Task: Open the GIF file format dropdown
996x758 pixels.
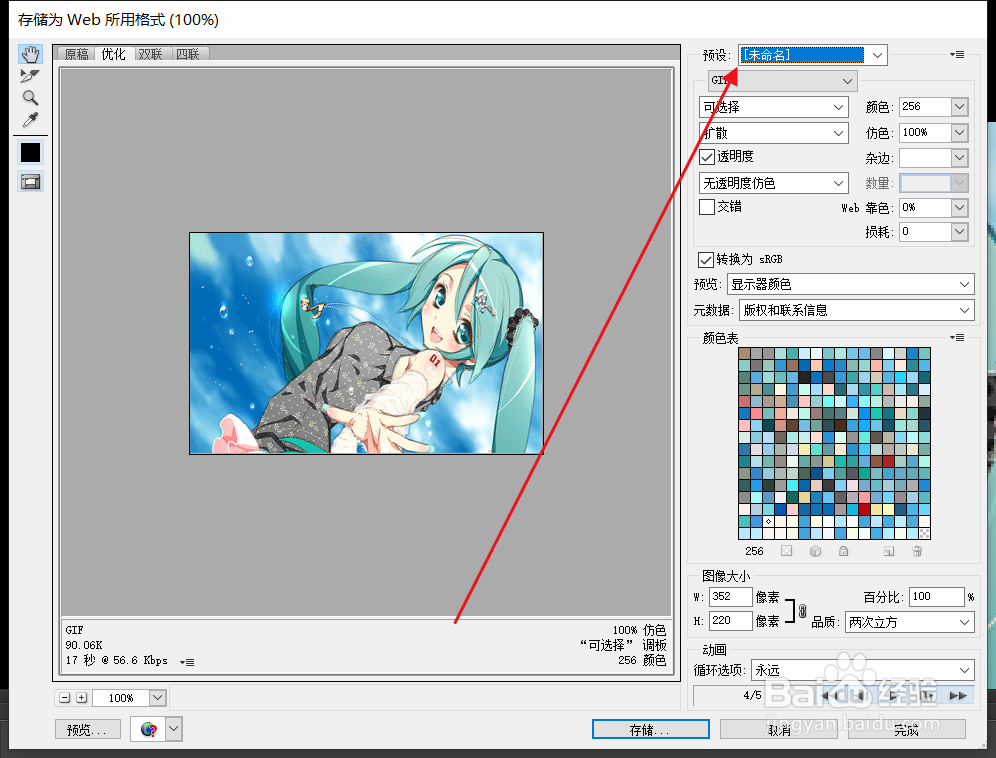Action: tap(783, 81)
